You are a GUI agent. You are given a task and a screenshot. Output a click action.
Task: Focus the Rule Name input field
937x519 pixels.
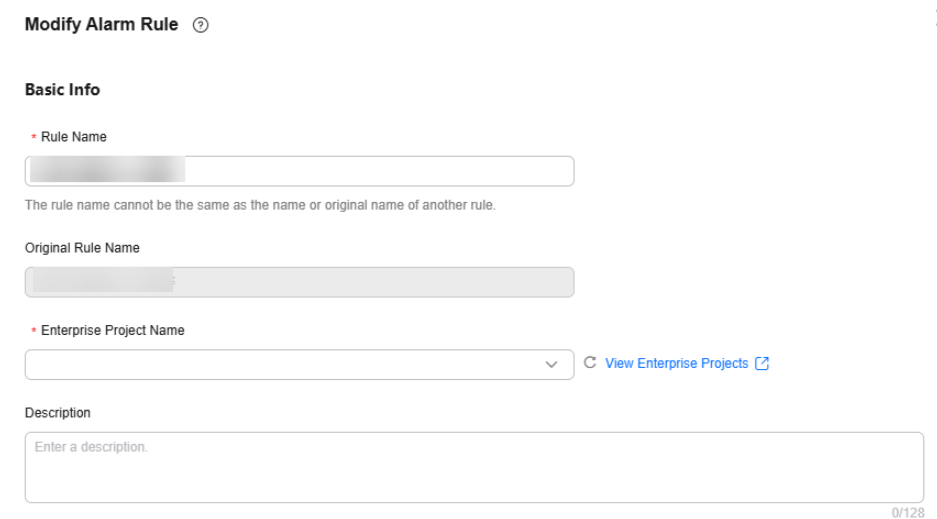[x=299, y=171]
